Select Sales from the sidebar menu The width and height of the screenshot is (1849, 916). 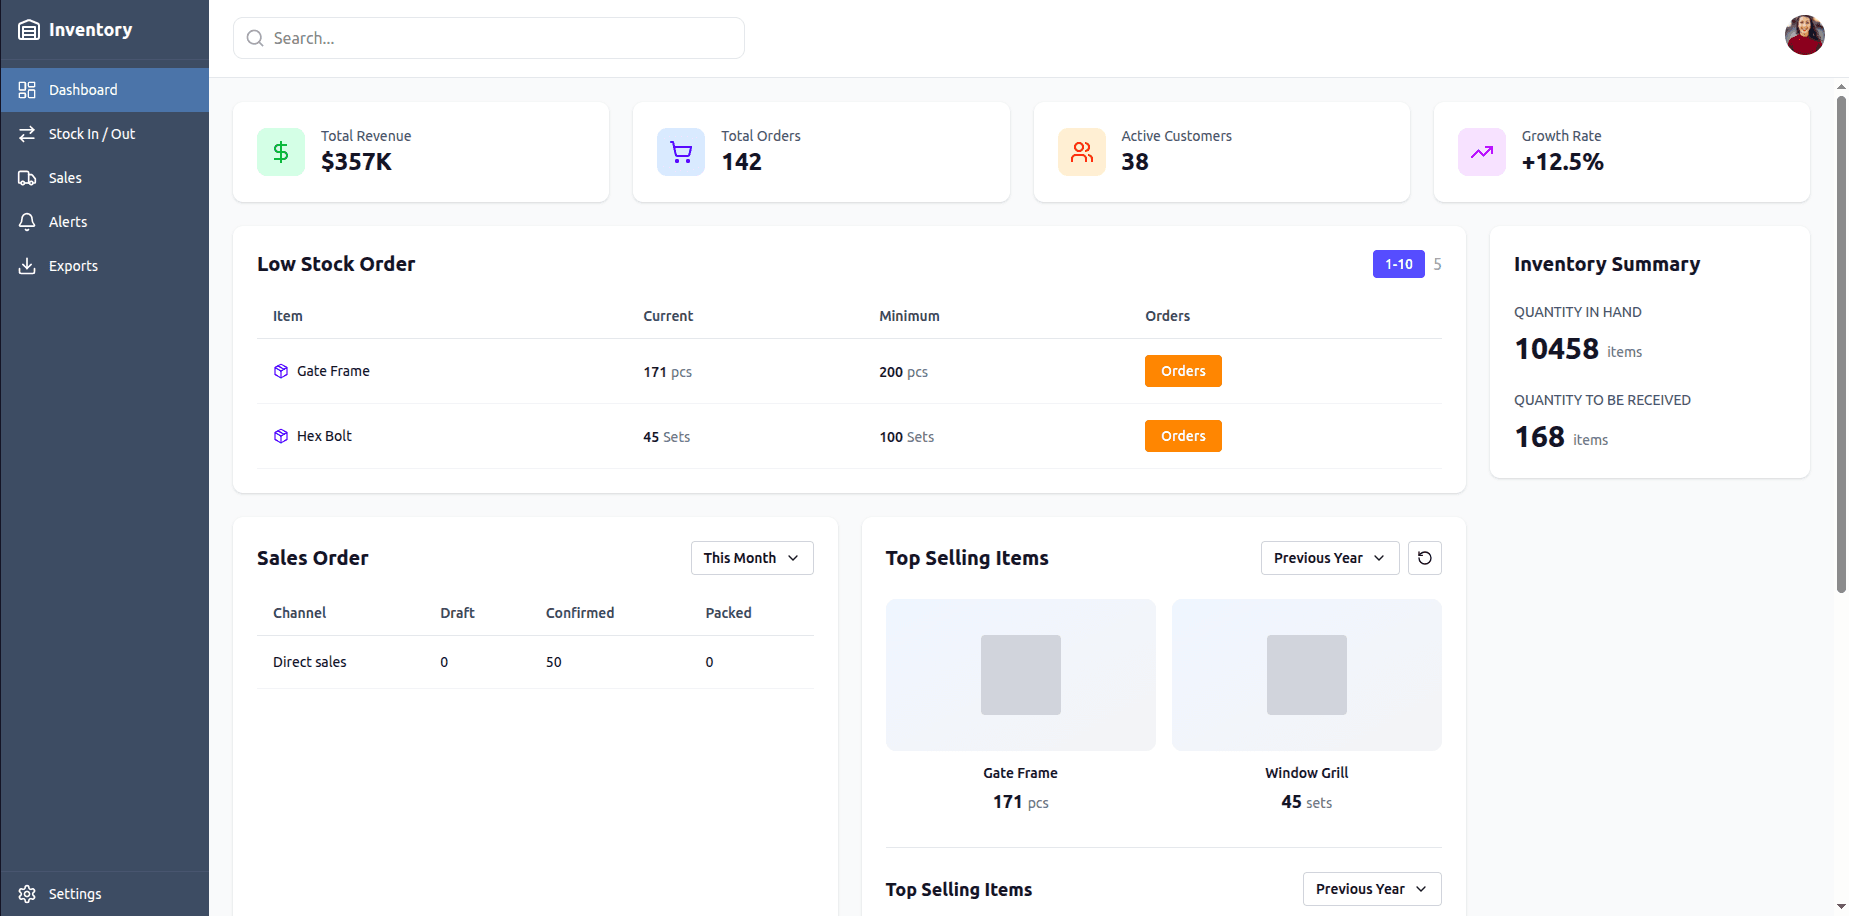(65, 177)
